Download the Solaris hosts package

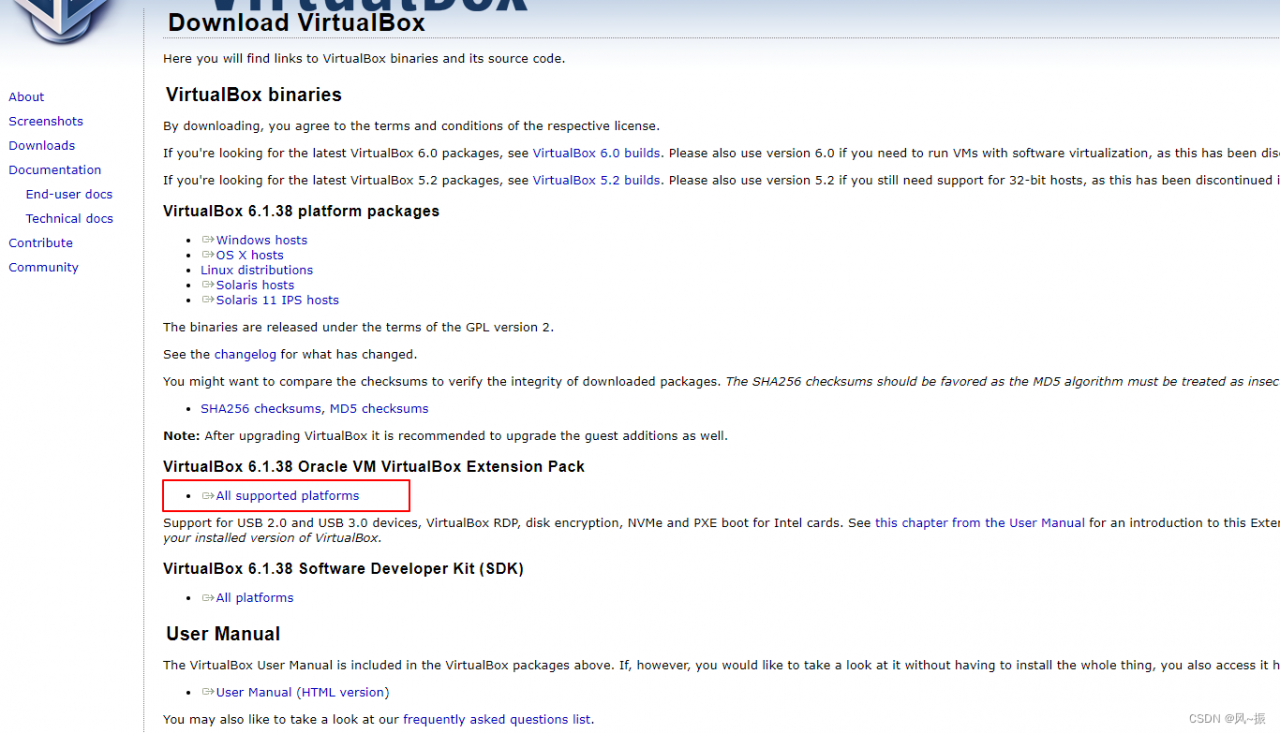[x=255, y=285]
